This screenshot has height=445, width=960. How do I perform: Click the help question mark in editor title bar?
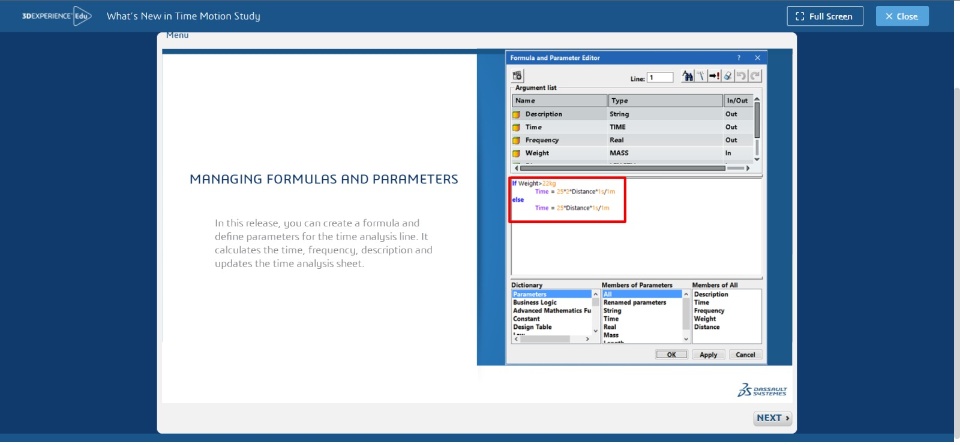point(738,58)
